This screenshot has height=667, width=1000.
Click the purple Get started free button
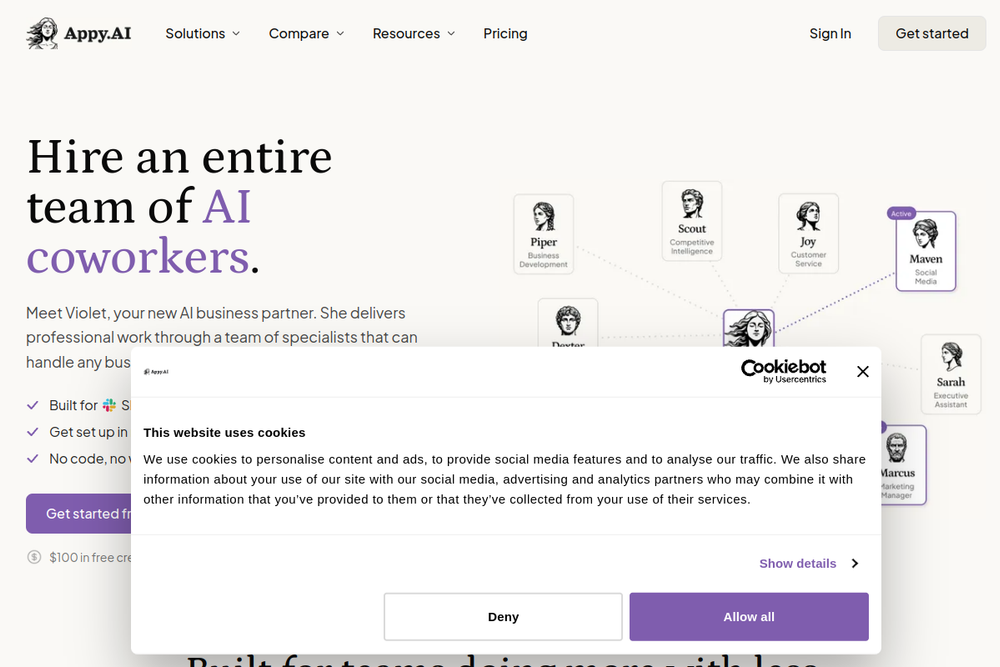(79, 513)
